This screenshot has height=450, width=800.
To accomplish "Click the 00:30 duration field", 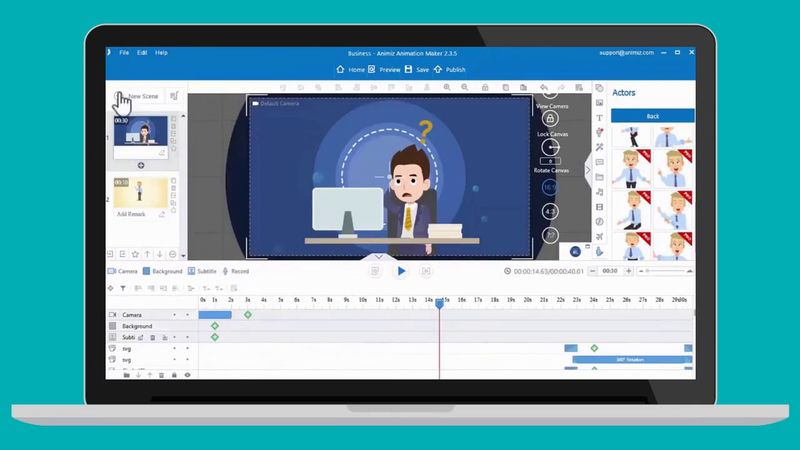I will (610, 271).
